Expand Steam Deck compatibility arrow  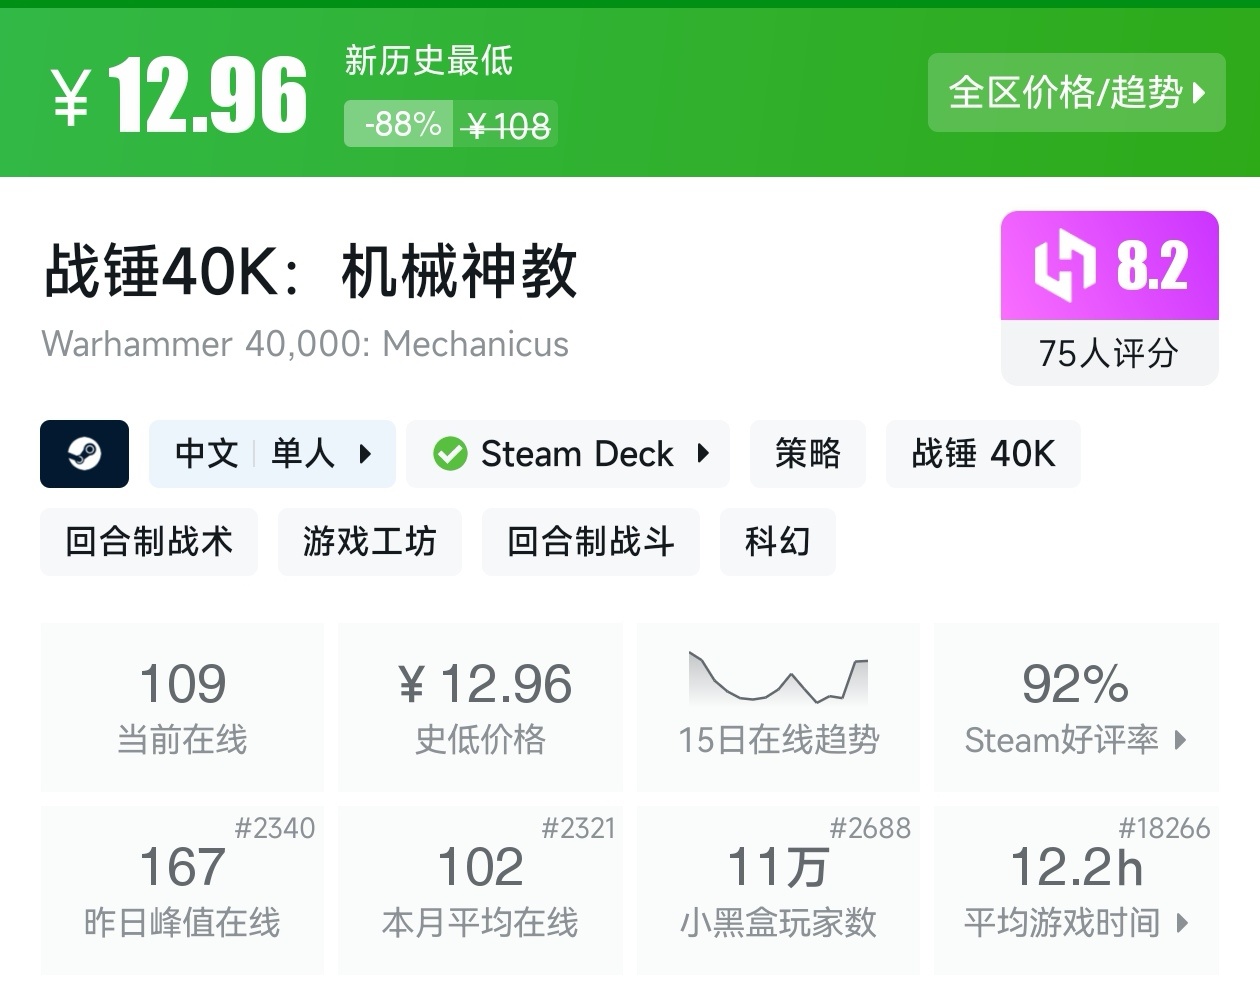703,454
